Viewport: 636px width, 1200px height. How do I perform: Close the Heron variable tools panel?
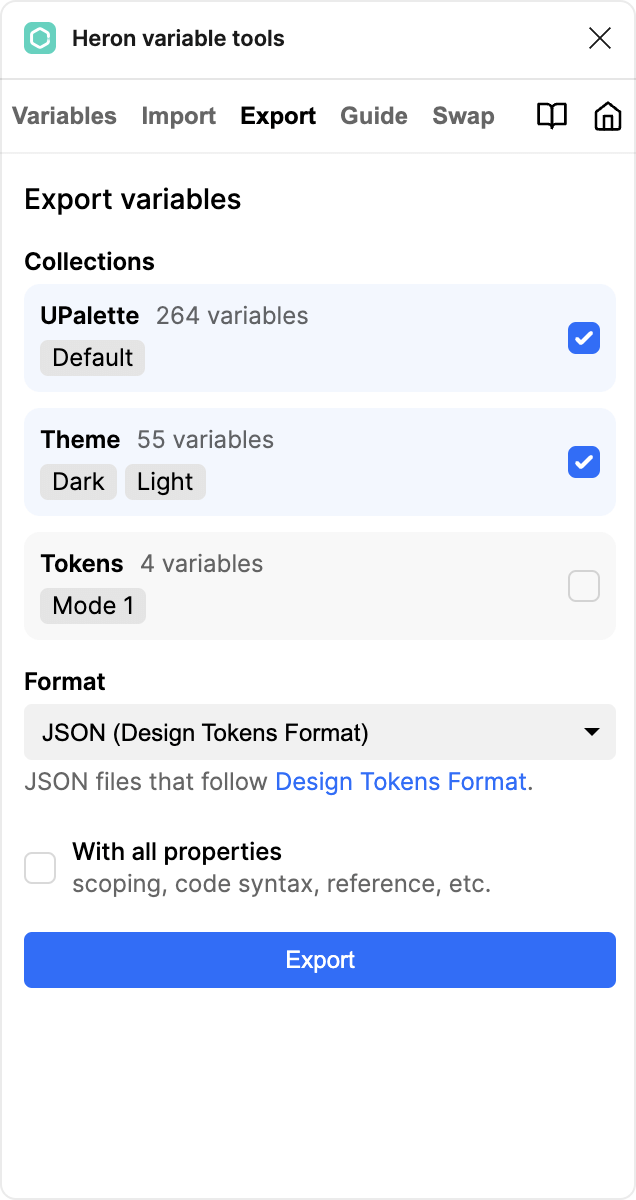click(x=600, y=39)
